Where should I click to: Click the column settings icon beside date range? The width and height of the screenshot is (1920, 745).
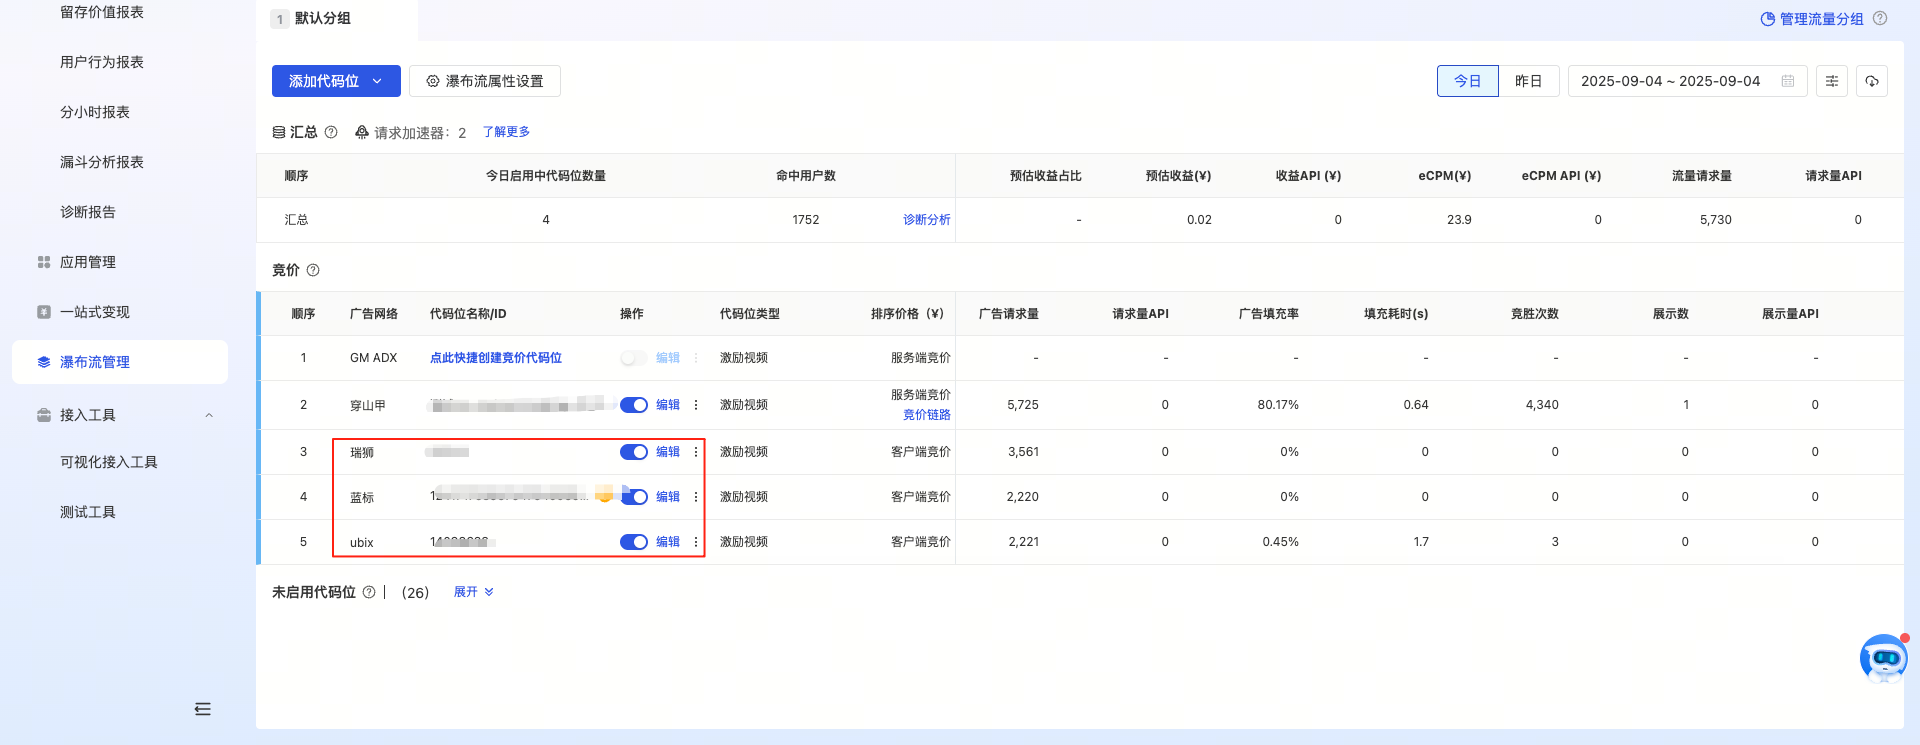(x=1831, y=81)
